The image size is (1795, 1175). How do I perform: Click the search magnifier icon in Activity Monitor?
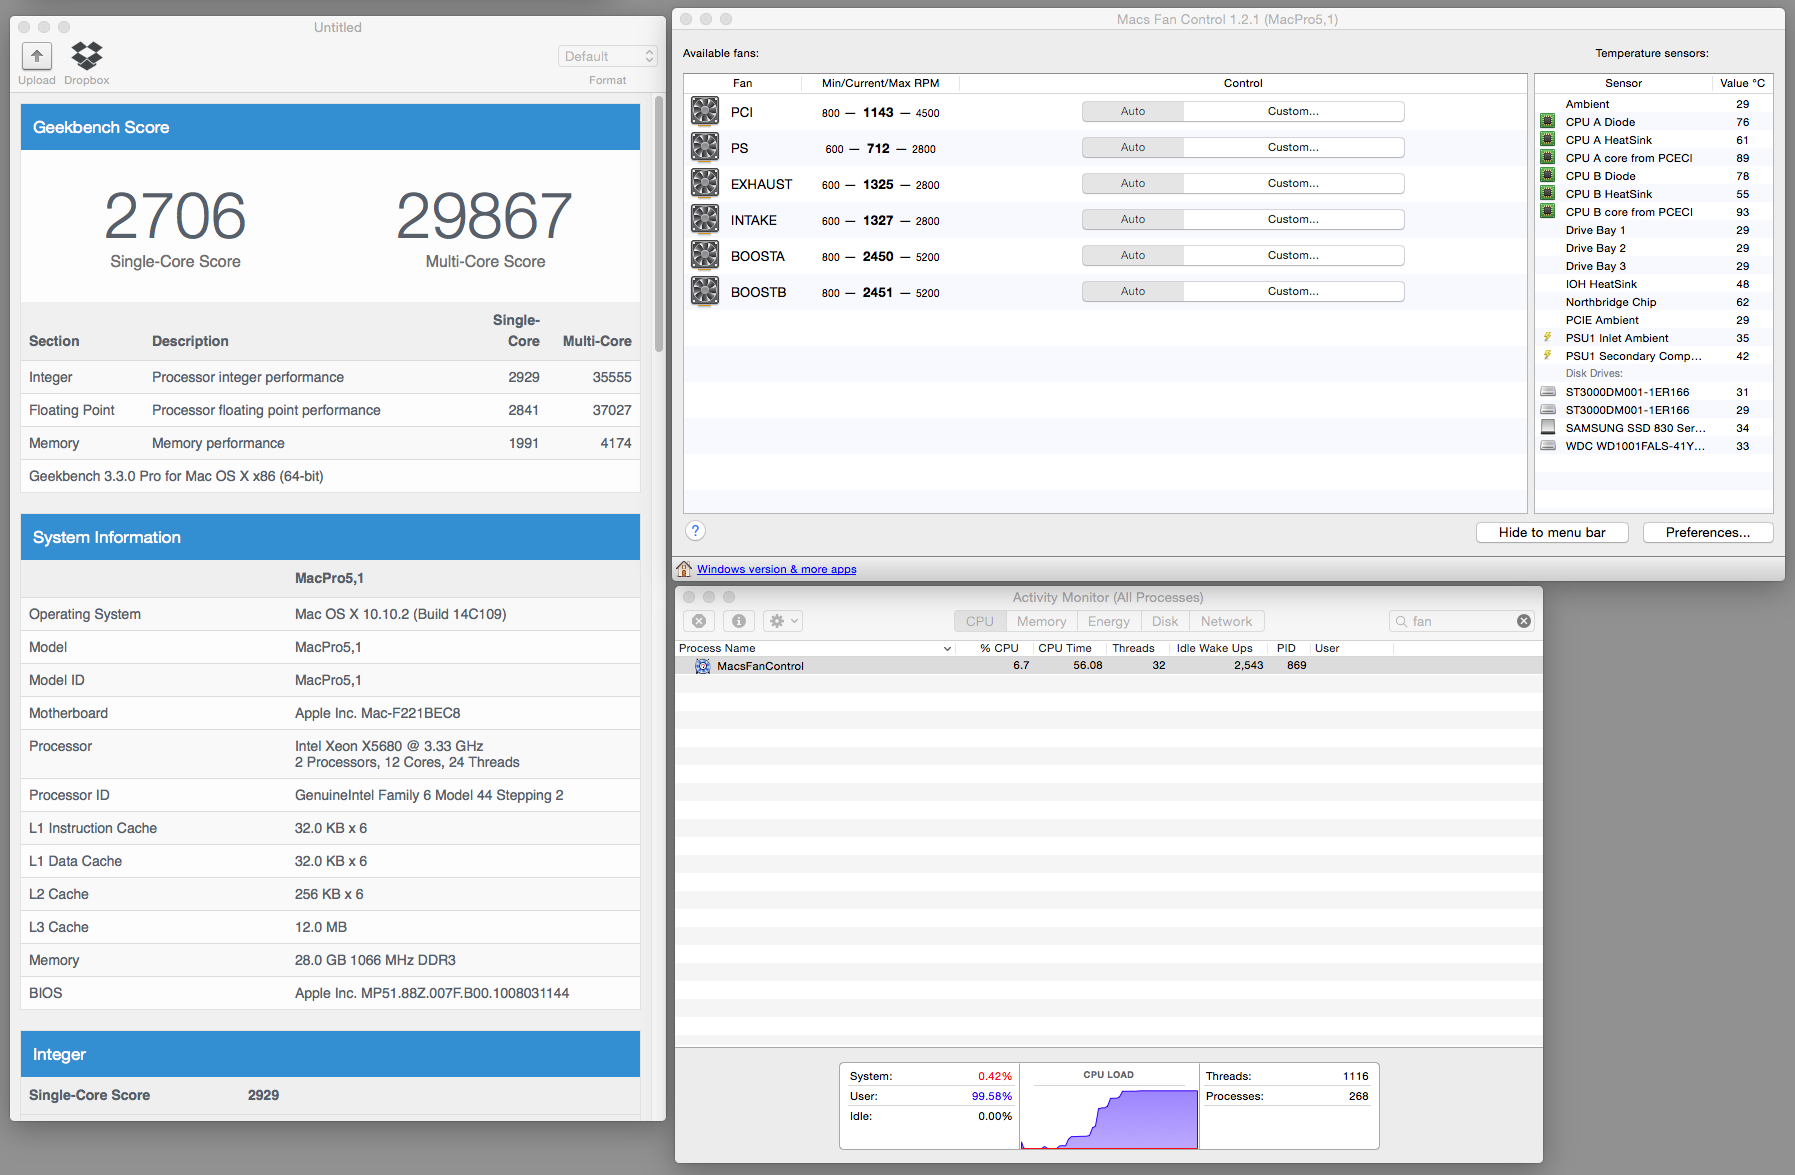click(x=1401, y=621)
